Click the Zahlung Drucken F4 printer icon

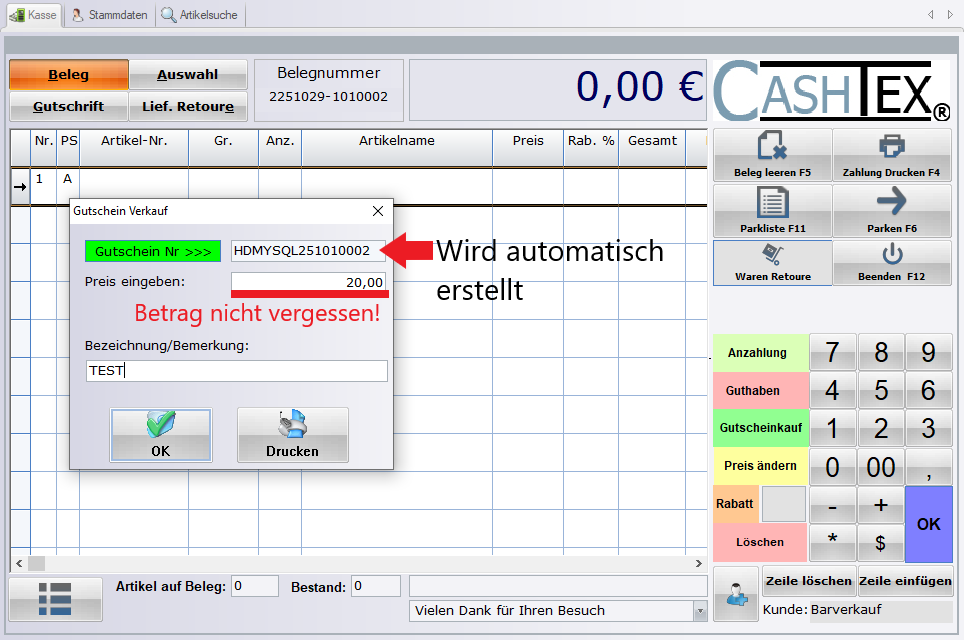click(x=890, y=148)
